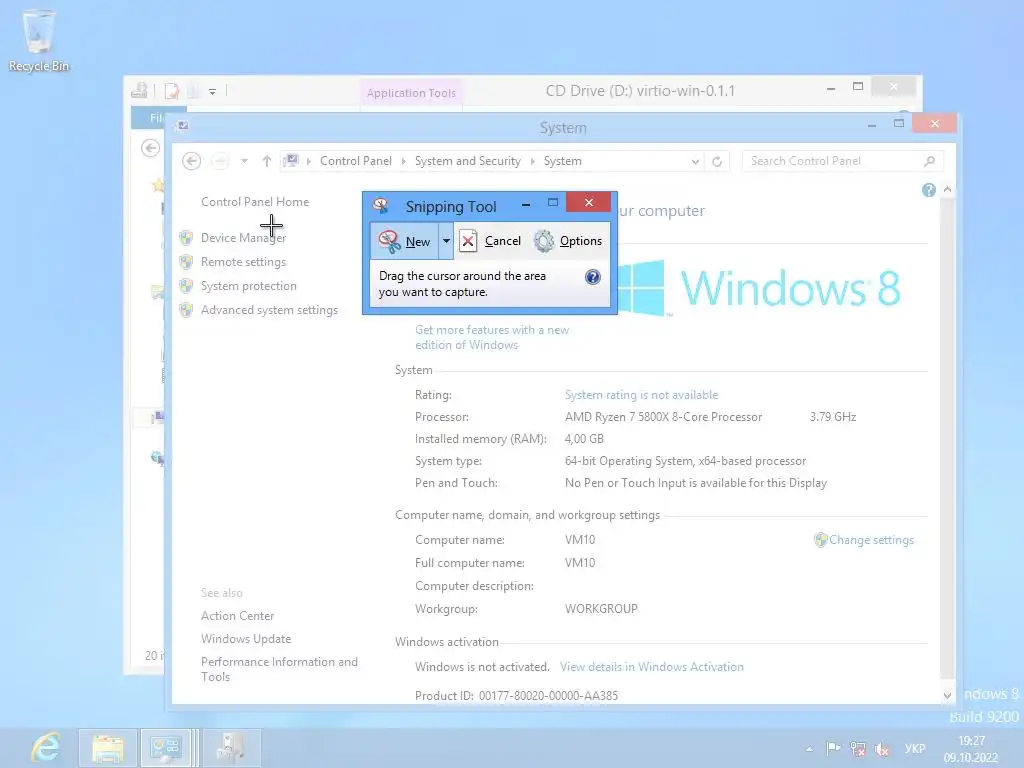Open Windows Update link
Viewport: 1024px width, 768px height.
(x=246, y=639)
